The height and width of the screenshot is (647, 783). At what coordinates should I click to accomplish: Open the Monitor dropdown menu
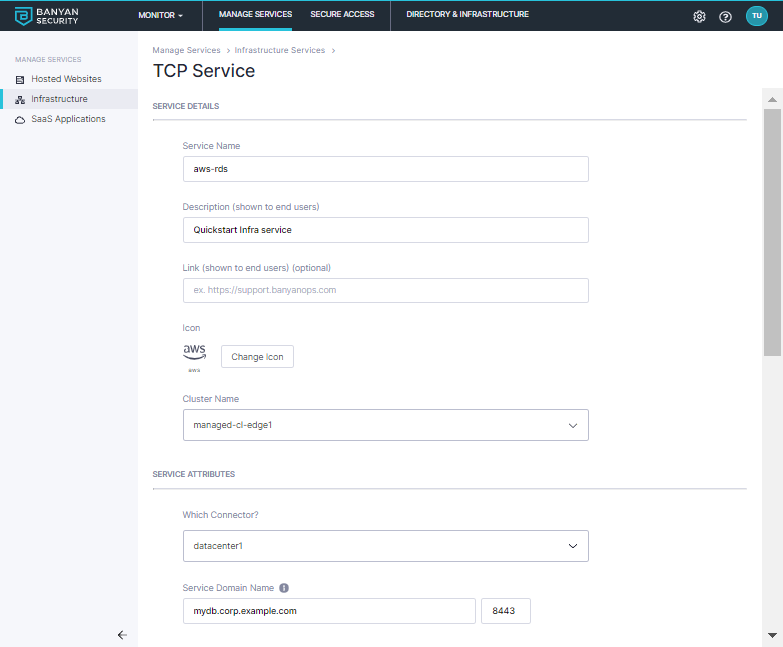[x=160, y=15]
